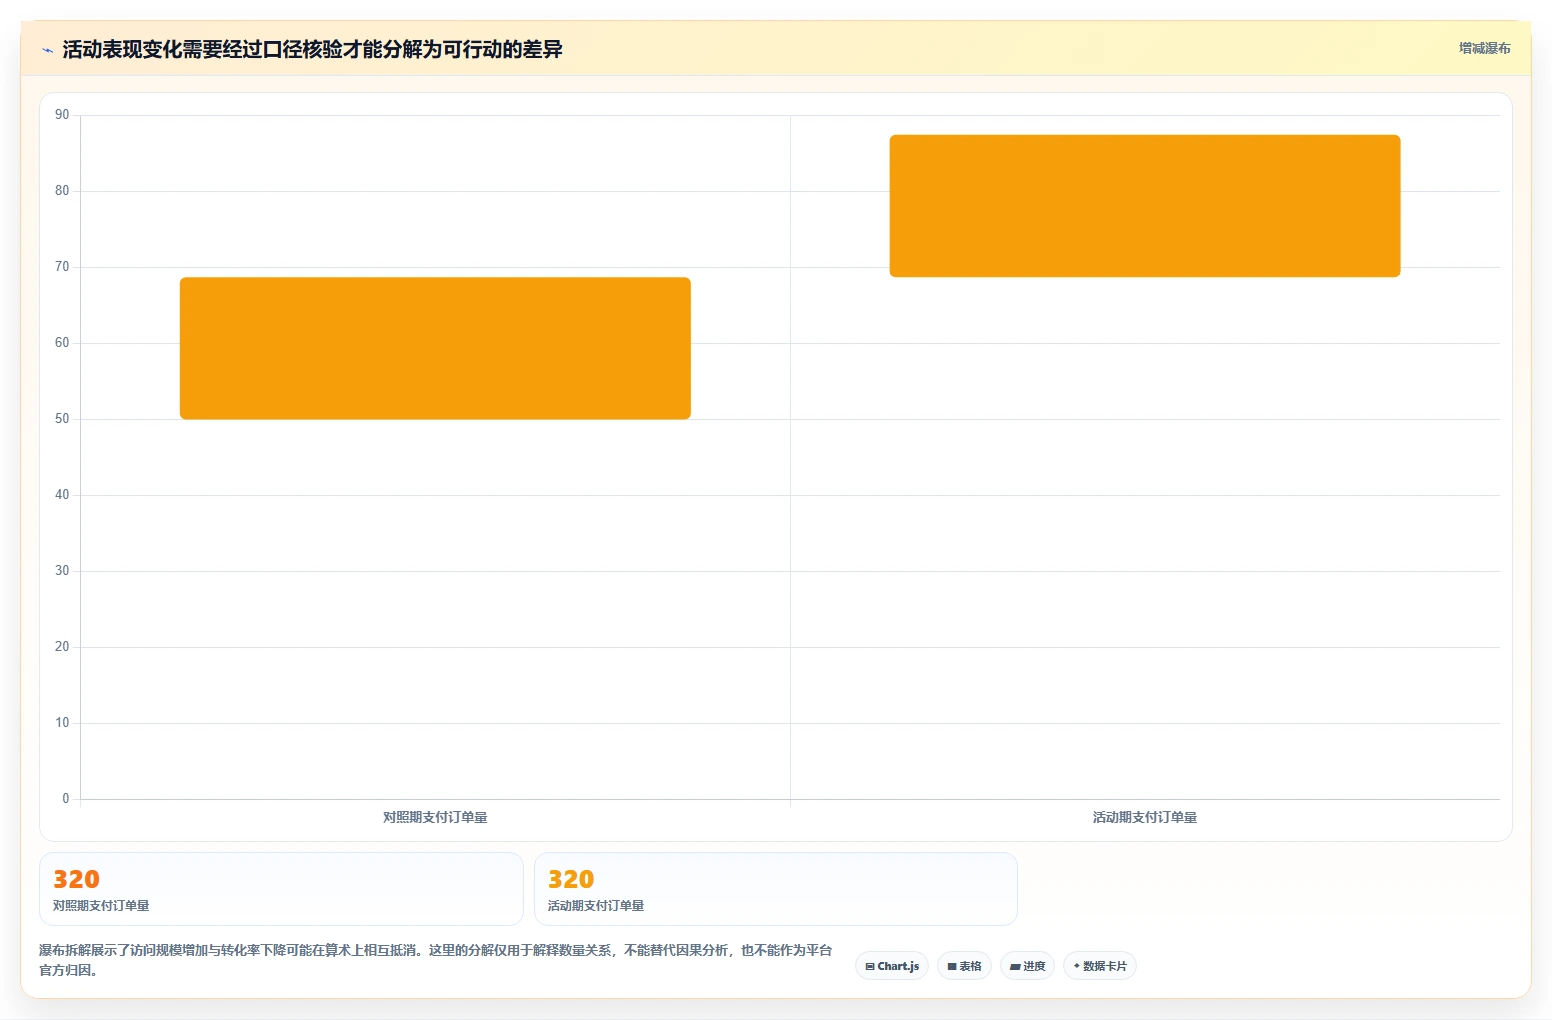Click the orange bar for 对照期支付订单量

click(435, 348)
